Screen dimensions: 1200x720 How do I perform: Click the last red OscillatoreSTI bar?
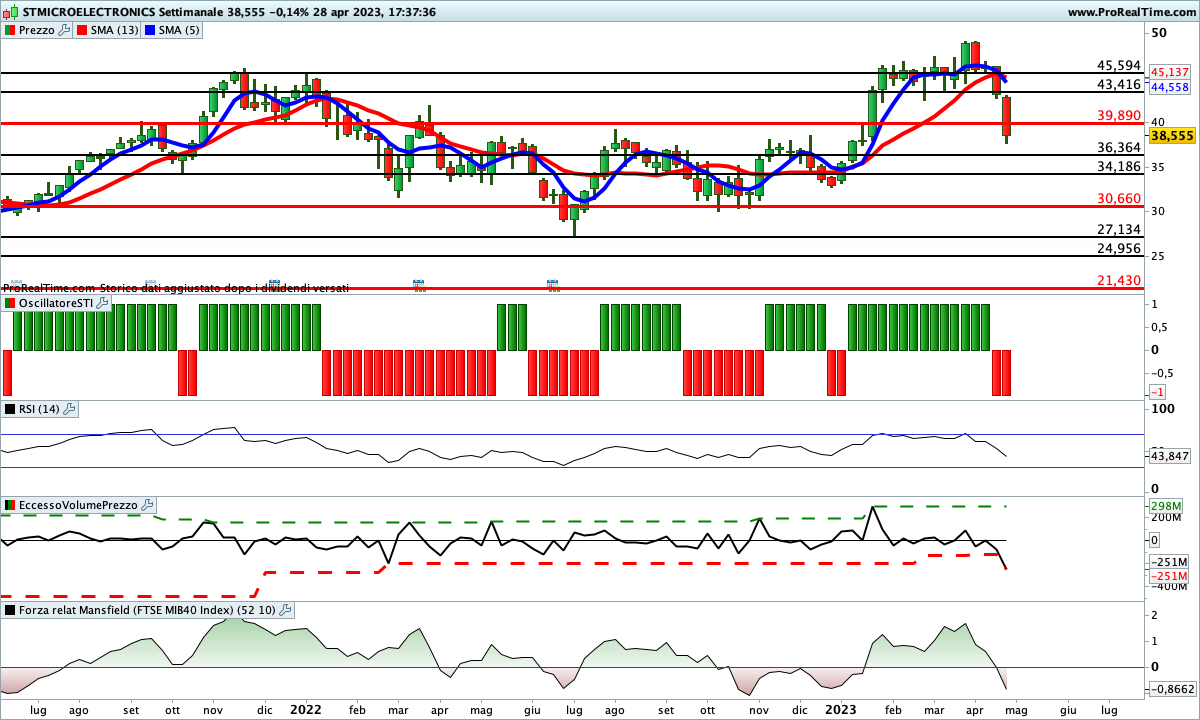point(1006,372)
